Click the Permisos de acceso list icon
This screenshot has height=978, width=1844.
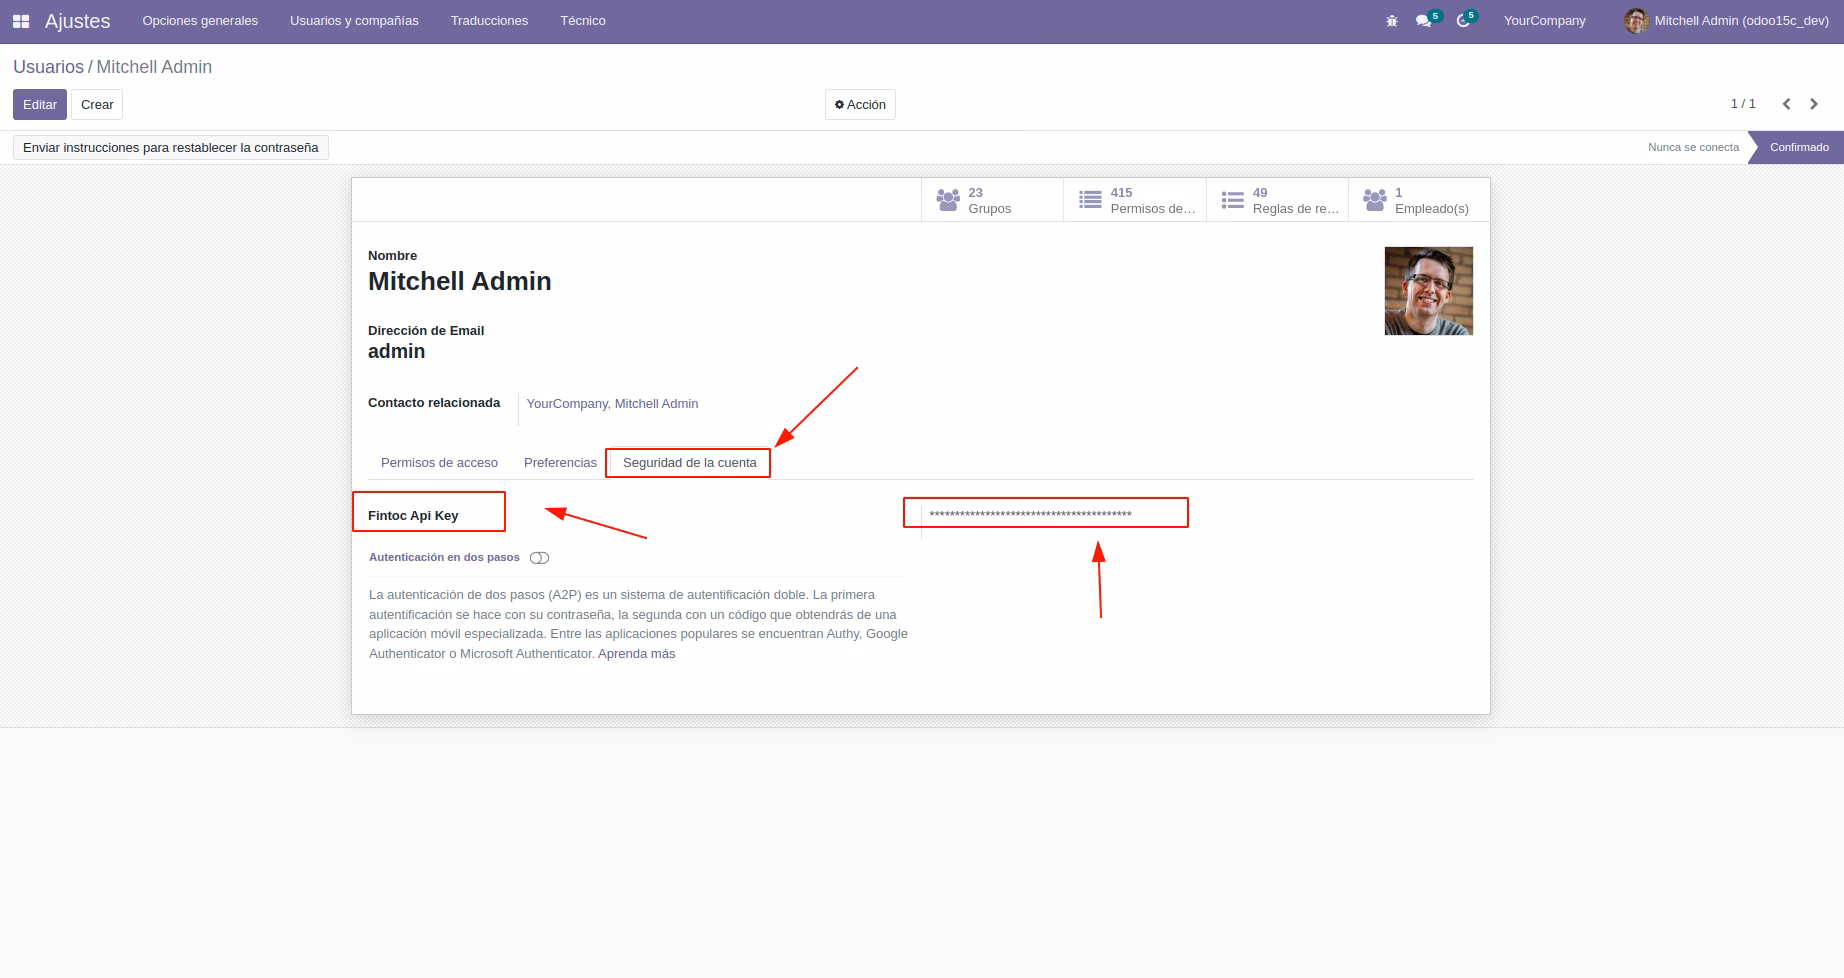(x=1090, y=200)
